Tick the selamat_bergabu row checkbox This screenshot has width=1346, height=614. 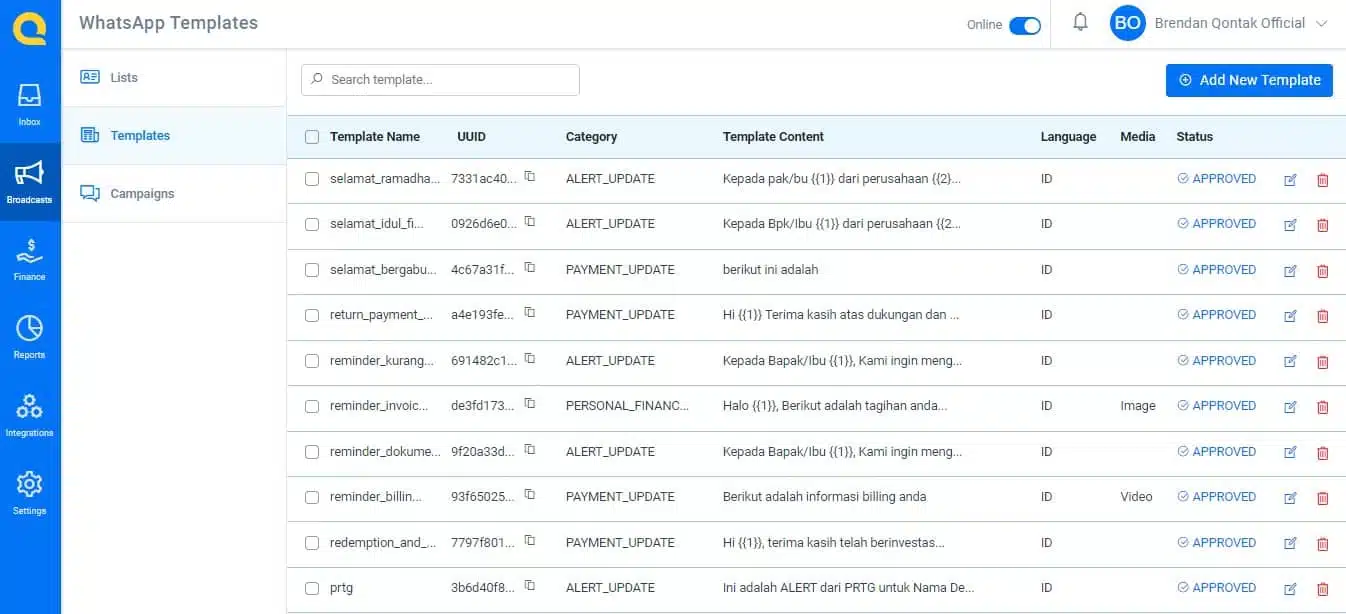click(x=312, y=270)
